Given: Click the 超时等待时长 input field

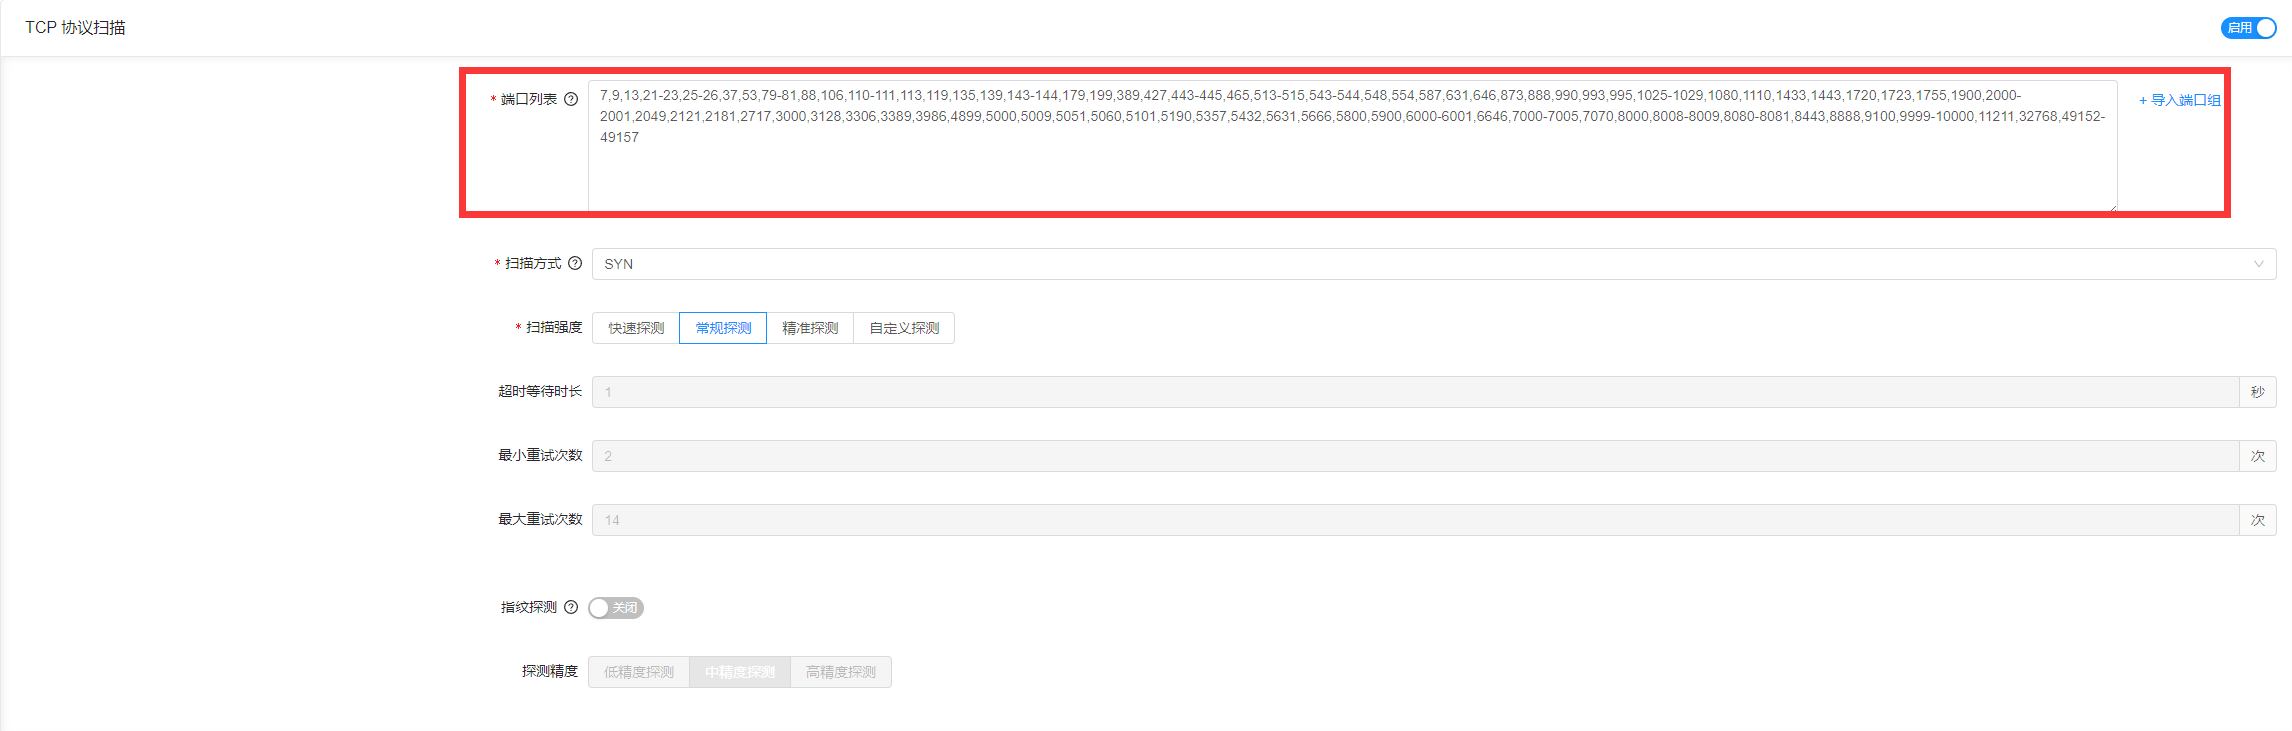Looking at the screenshot, I should point(1415,392).
